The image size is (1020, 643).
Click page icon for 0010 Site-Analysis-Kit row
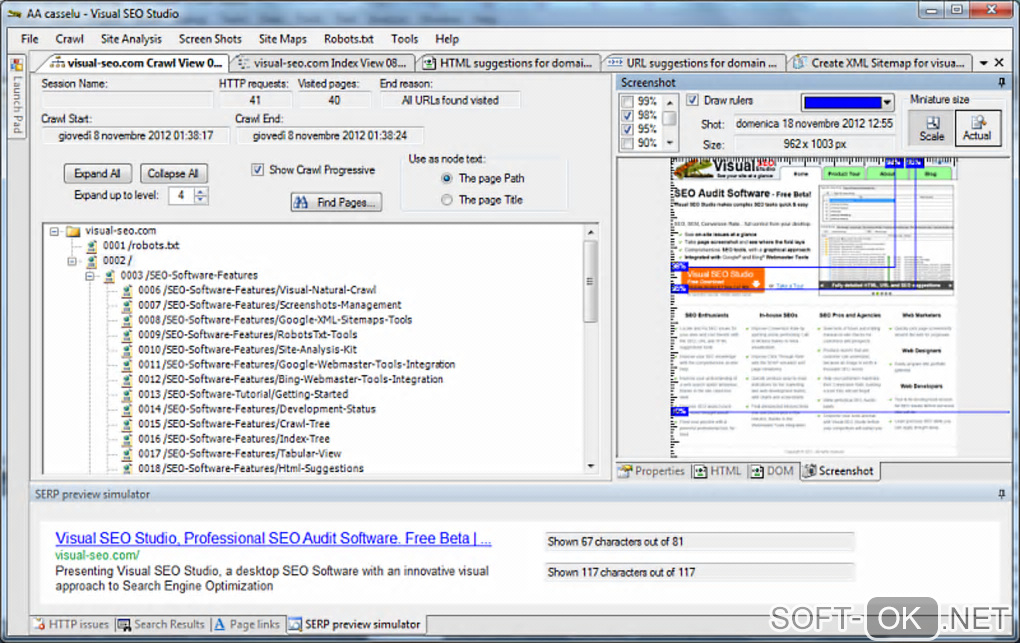pyautogui.click(x=128, y=350)
